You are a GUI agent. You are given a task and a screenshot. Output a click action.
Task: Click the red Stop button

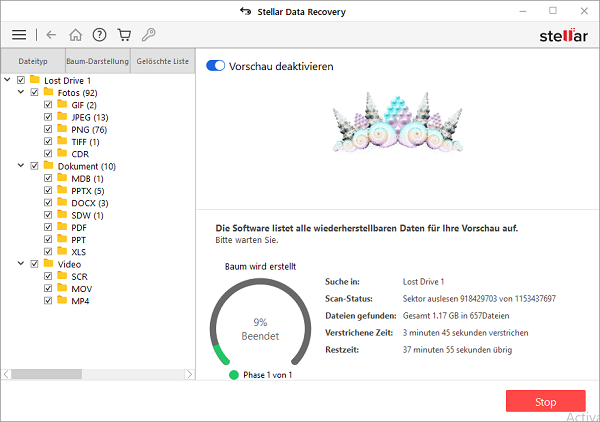(x=546, y=401)
